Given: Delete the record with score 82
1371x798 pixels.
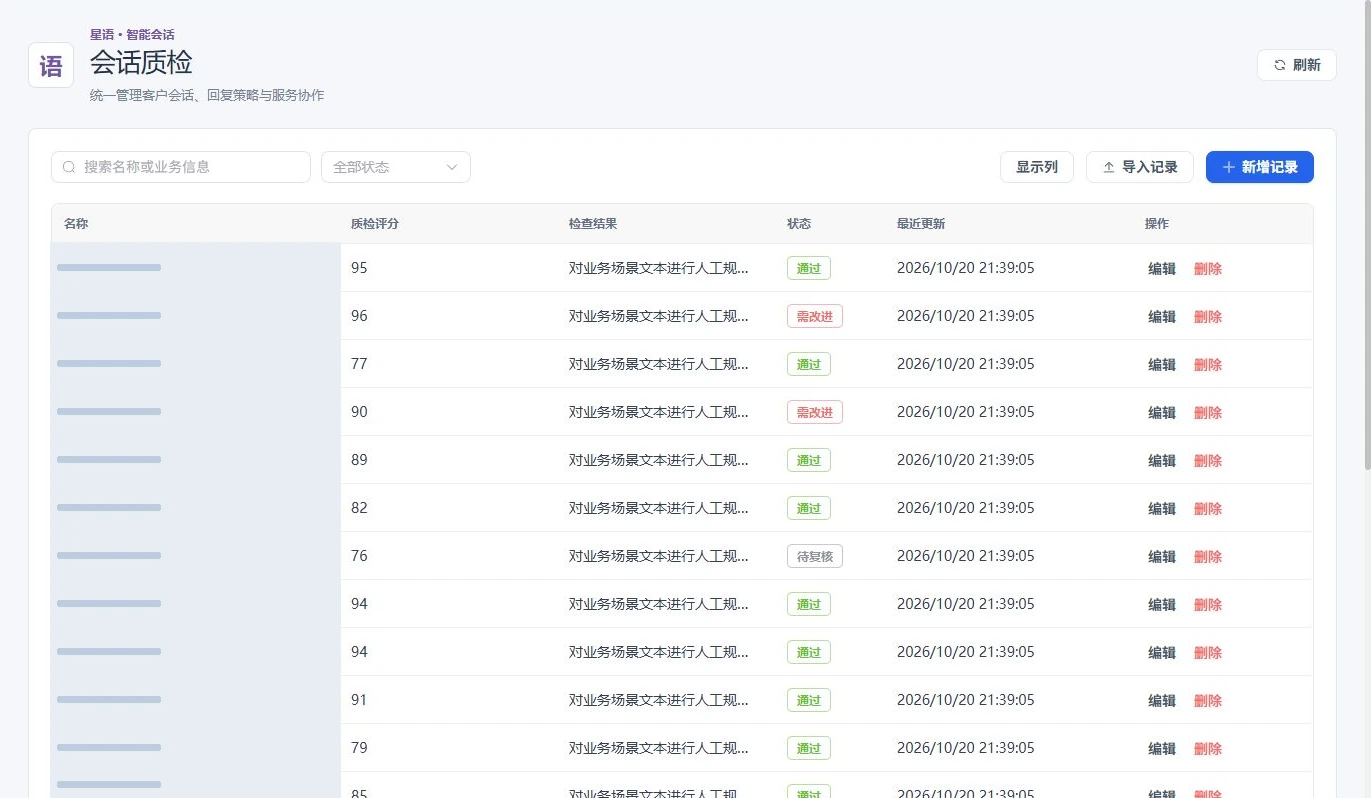Looking at the screenshot, I should [x=1208, y=509].
